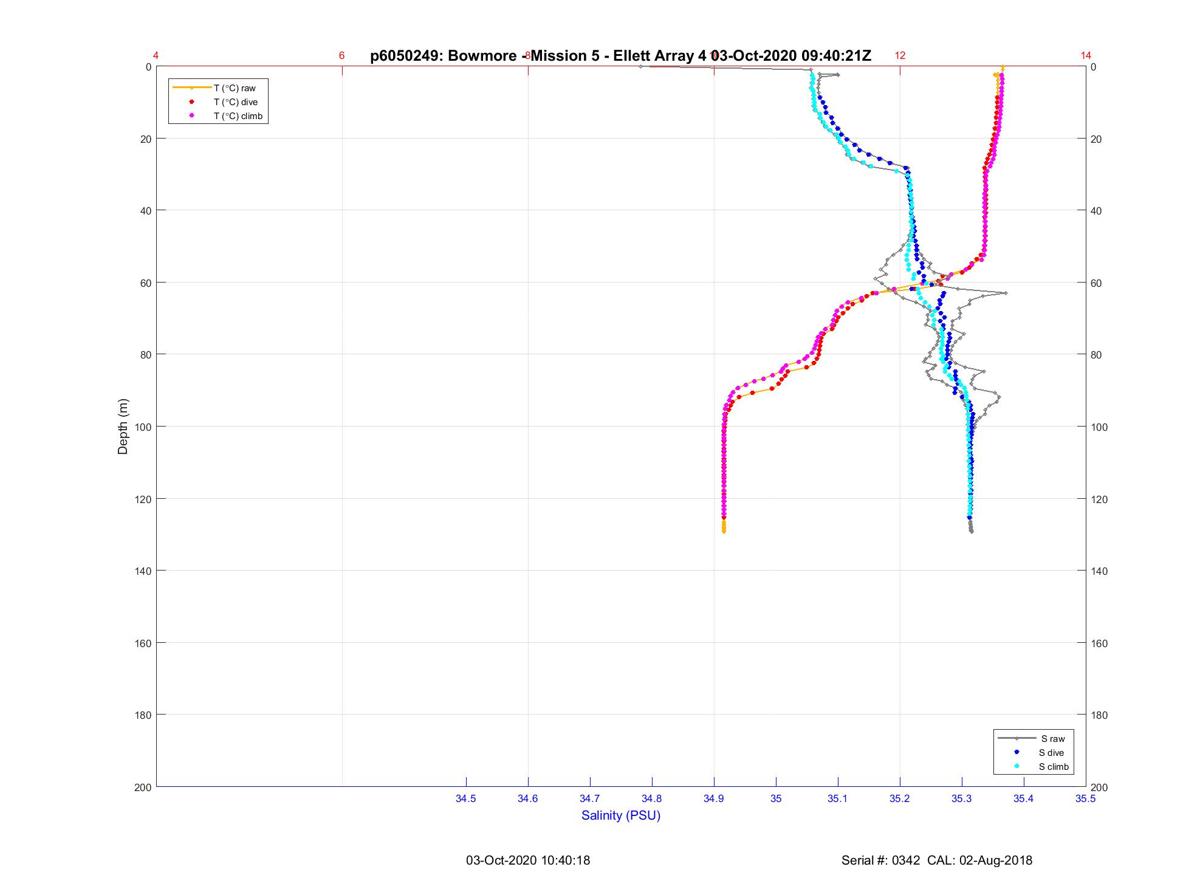Viewport: 1200px width, 885px height.
Task: Click the 34.5 salinity tick label
Action: coord(466,799)
